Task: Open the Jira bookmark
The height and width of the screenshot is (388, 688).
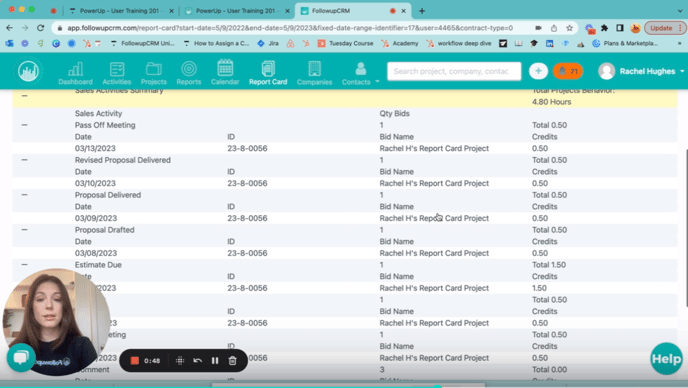Action: [268, 43]
